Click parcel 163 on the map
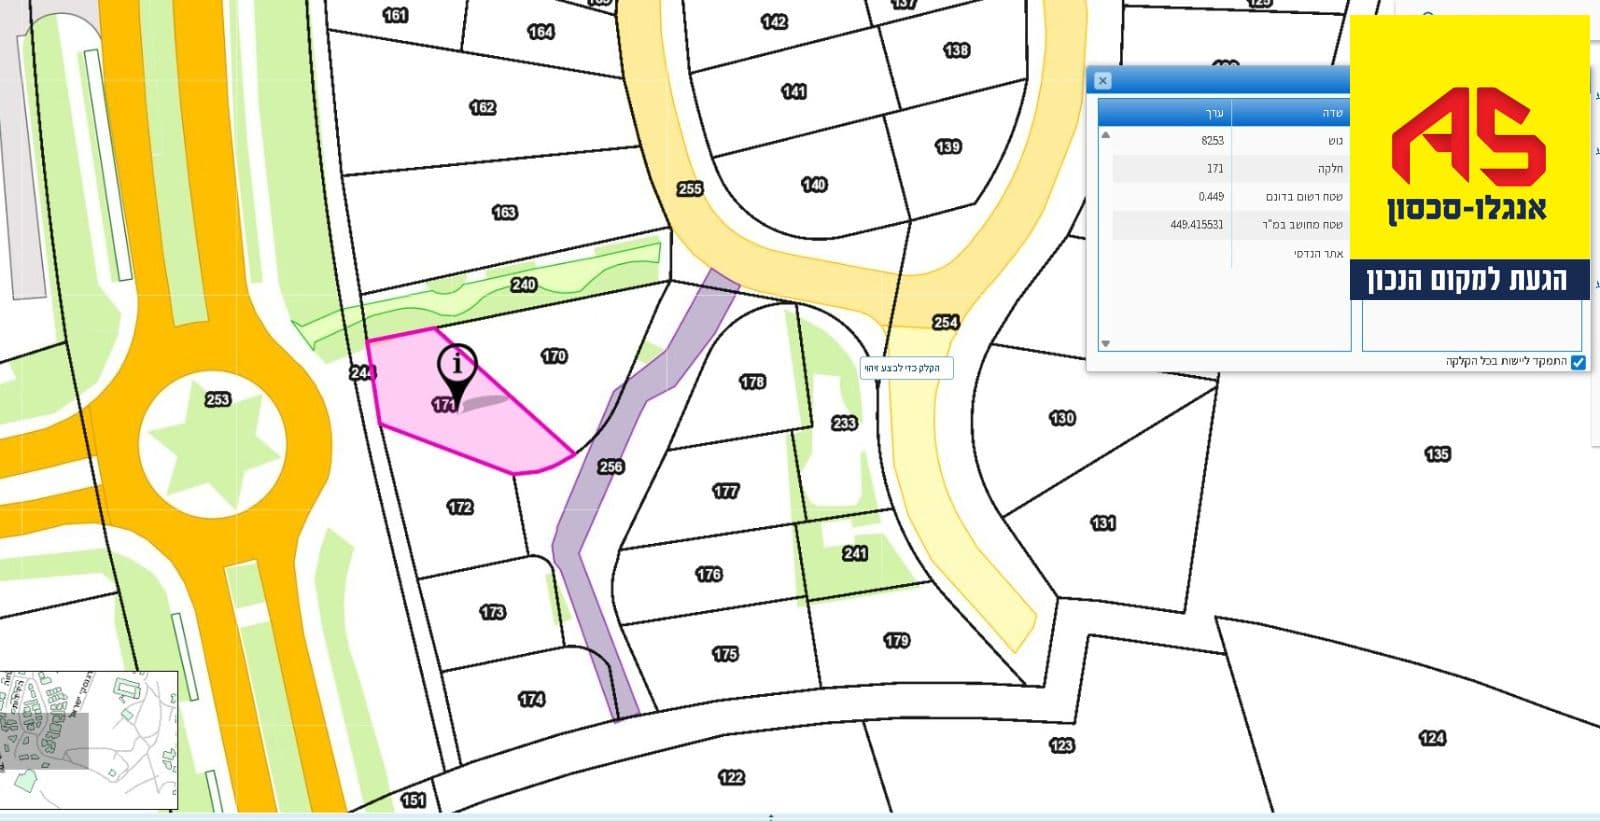The image size is (1600, 821). [504, 212]
